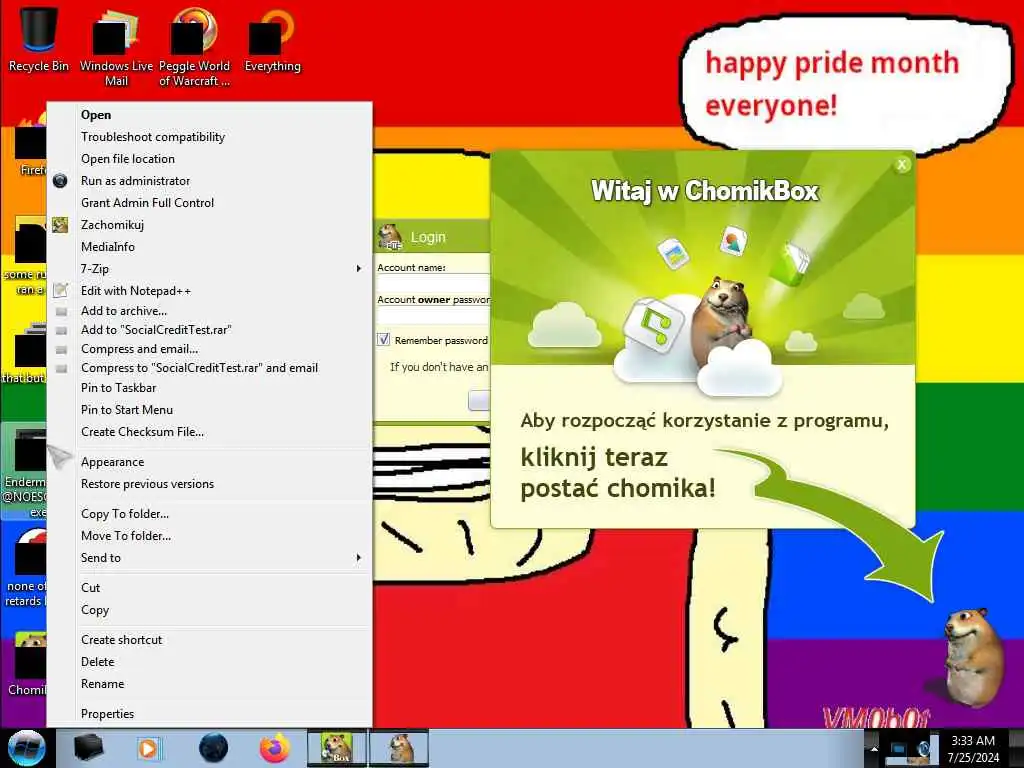Open the clock showing 3:33 AM

(973, 749)
